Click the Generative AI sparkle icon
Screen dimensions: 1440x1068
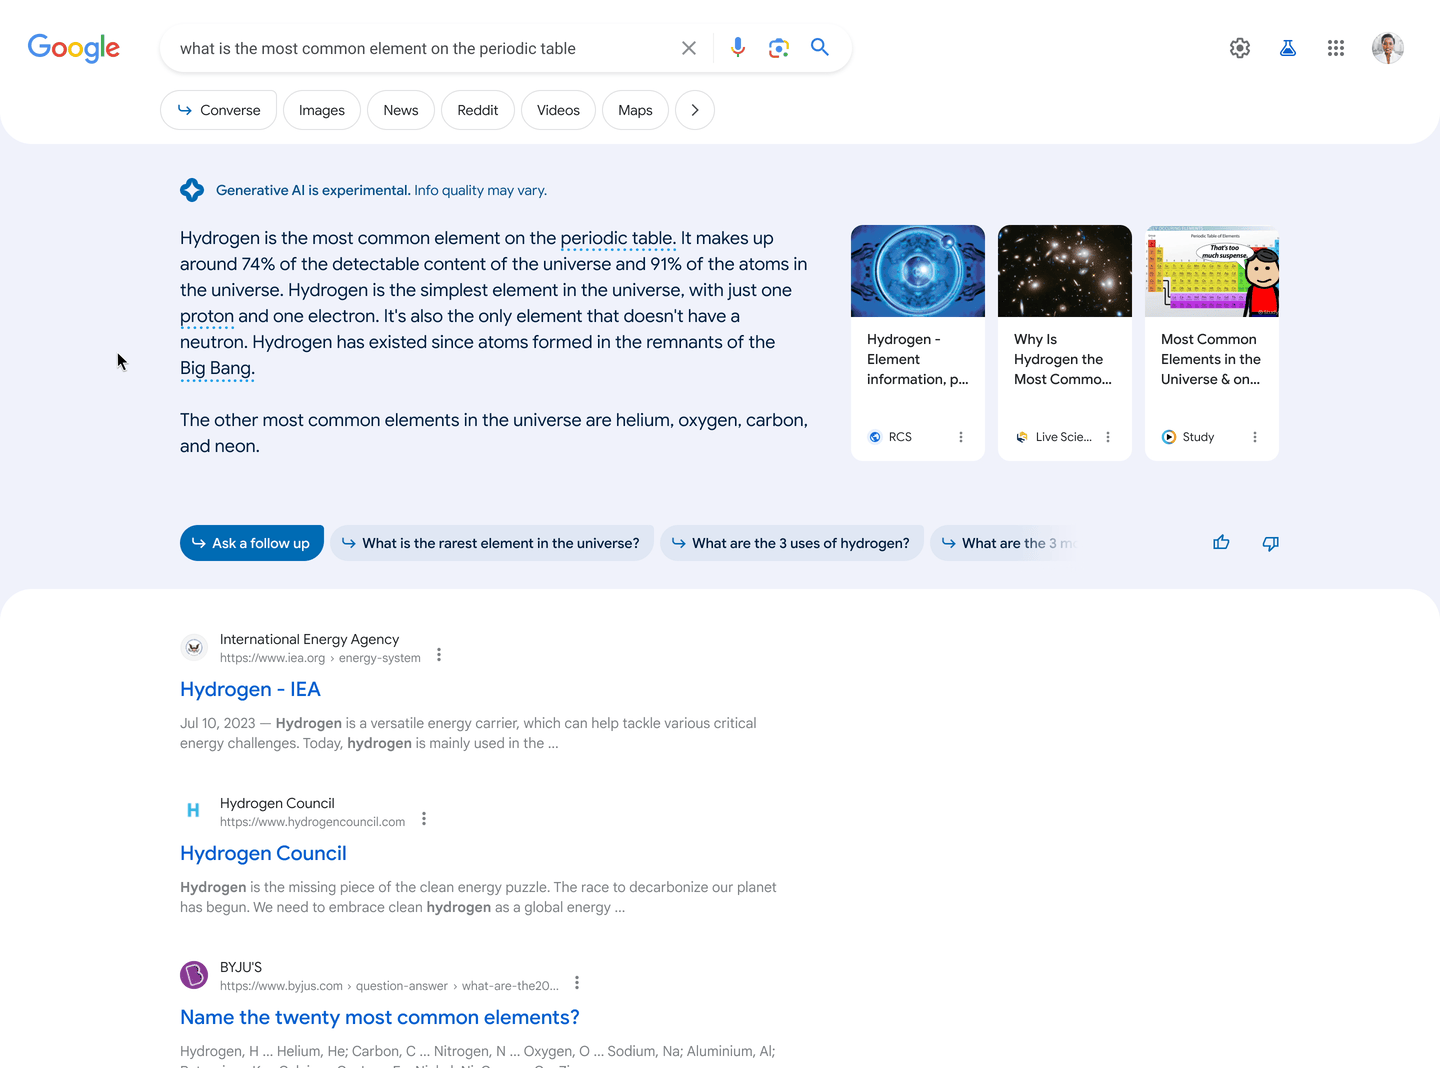coord(192,189)
